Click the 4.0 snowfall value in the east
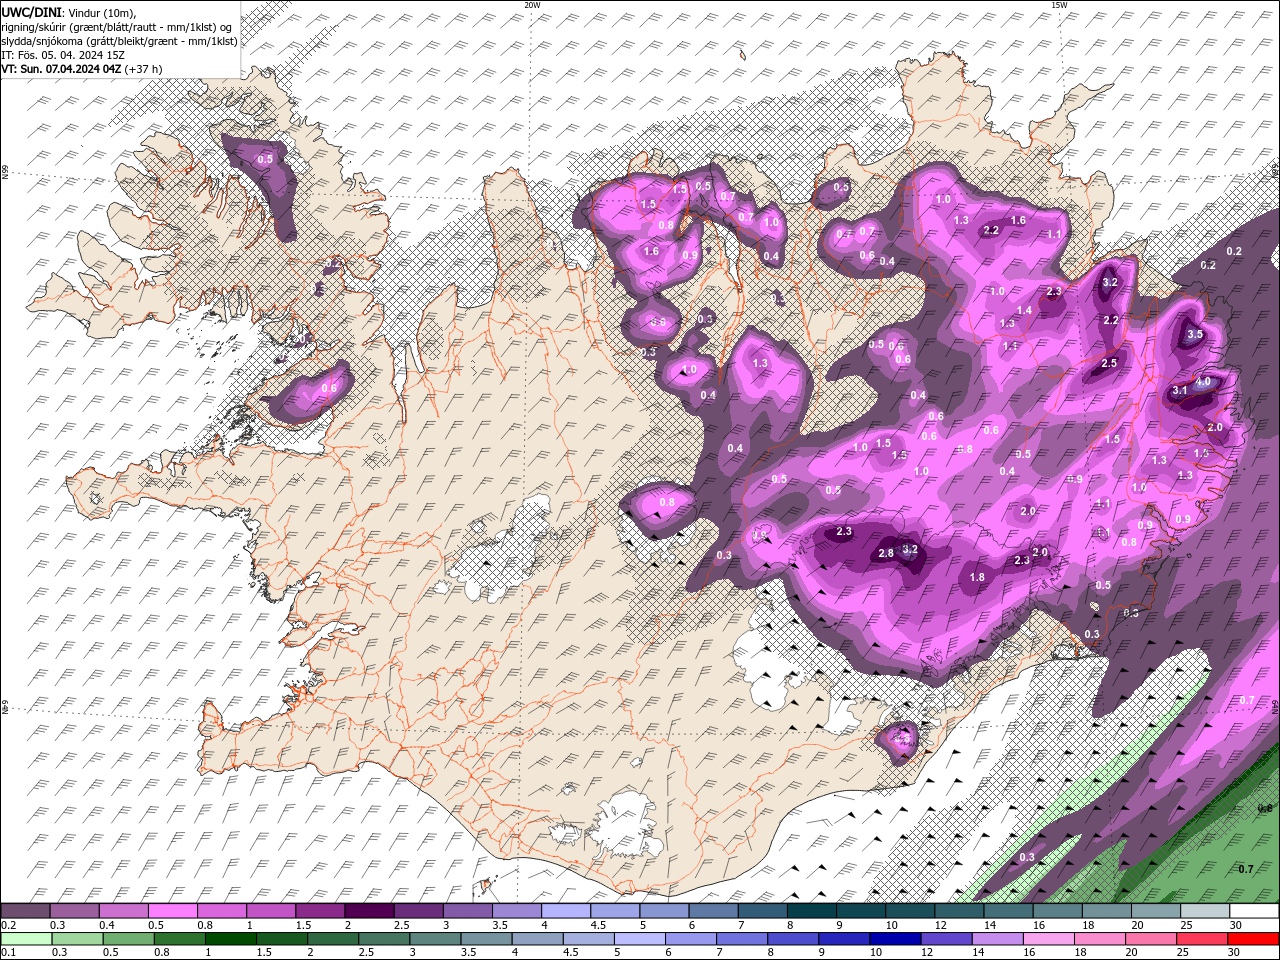Image resolution: width=1280 pixels, height=960 pixels. (1203, 381)
